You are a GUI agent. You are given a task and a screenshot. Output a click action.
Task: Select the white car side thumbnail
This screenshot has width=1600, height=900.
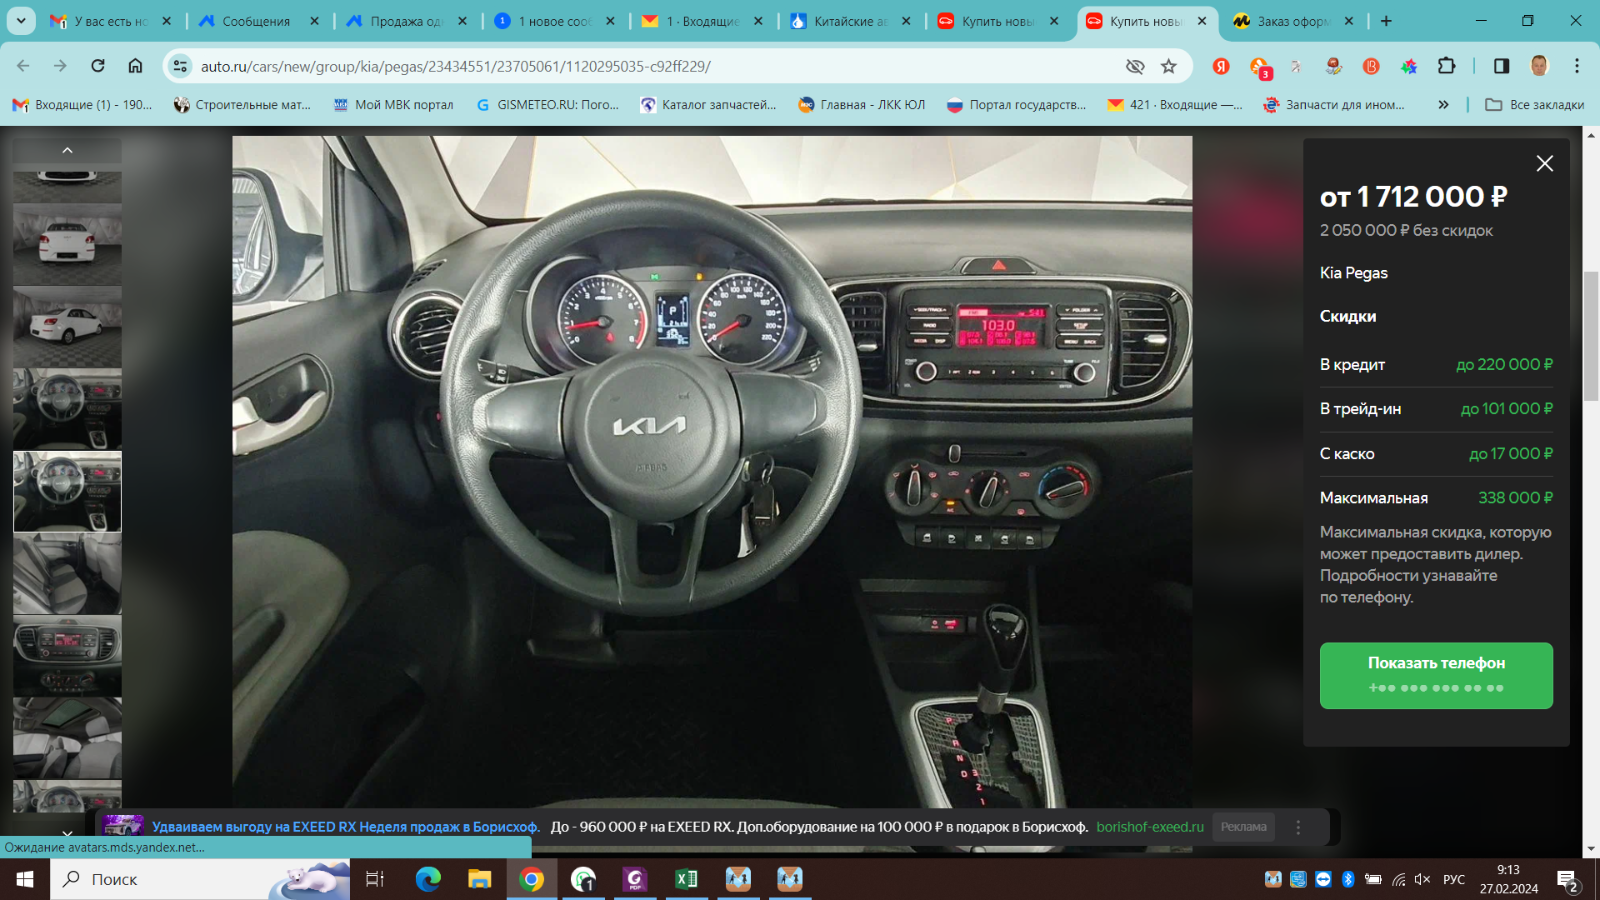(x=67, y=327)
